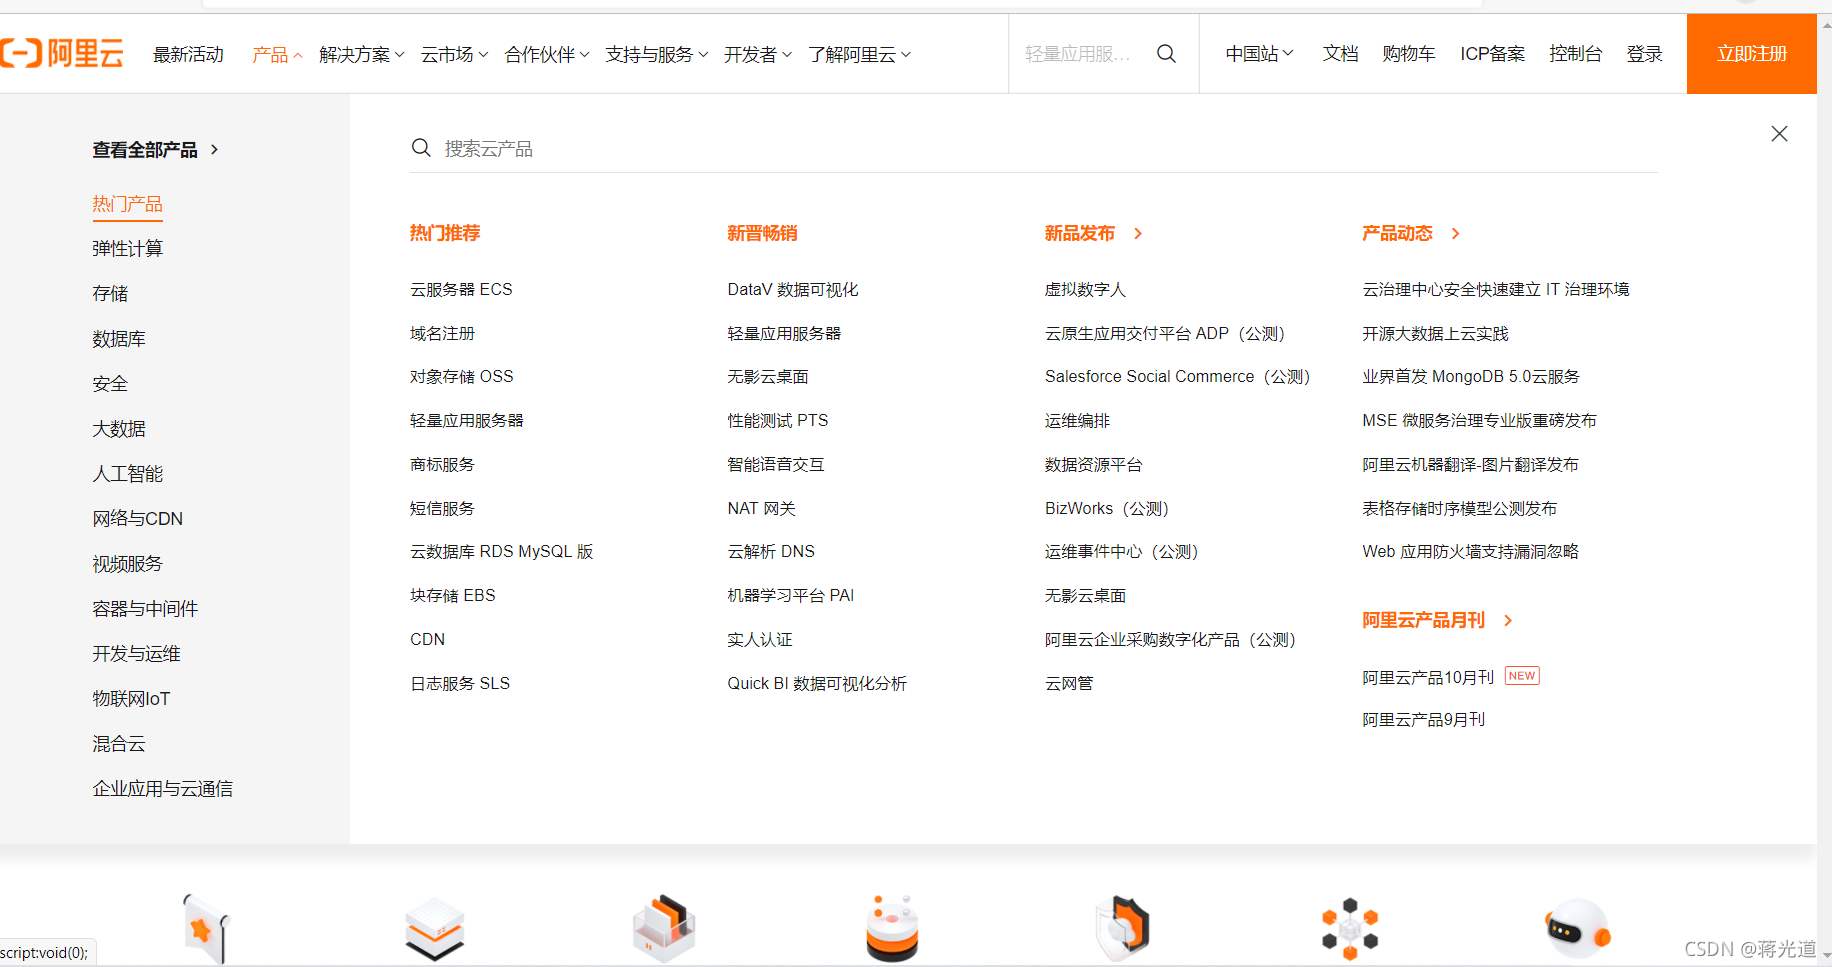Open the ICP备案 link

click(1492, 54)
